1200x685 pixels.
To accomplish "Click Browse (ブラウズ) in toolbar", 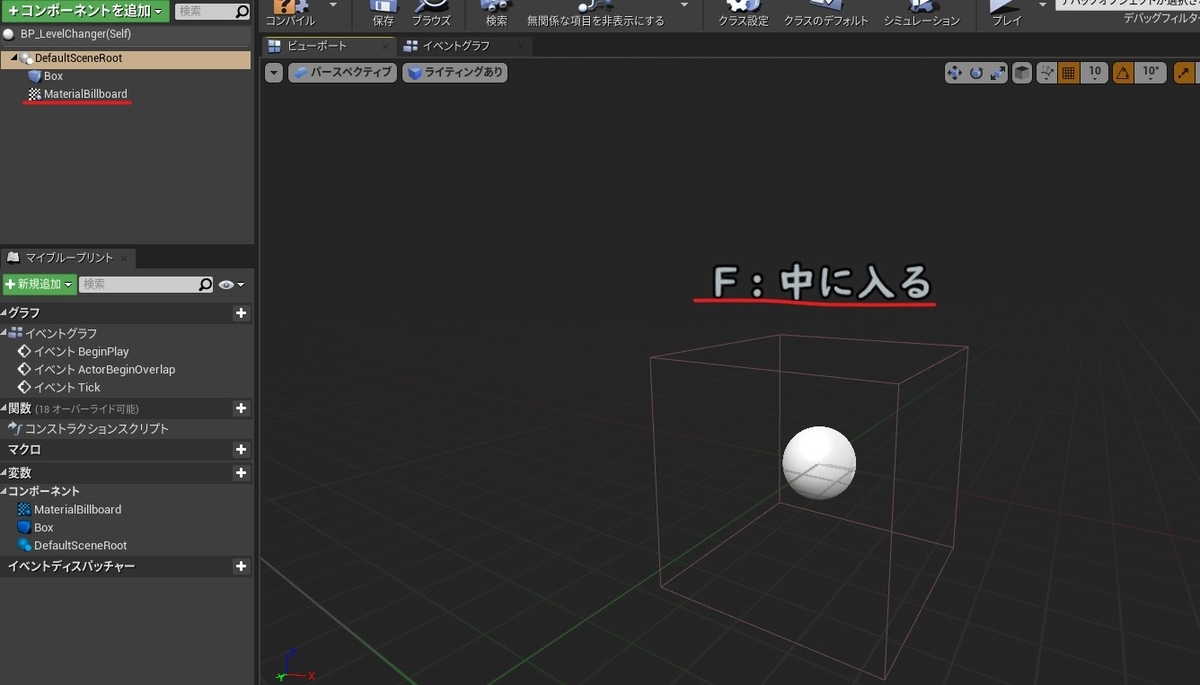I will (432, 14).
